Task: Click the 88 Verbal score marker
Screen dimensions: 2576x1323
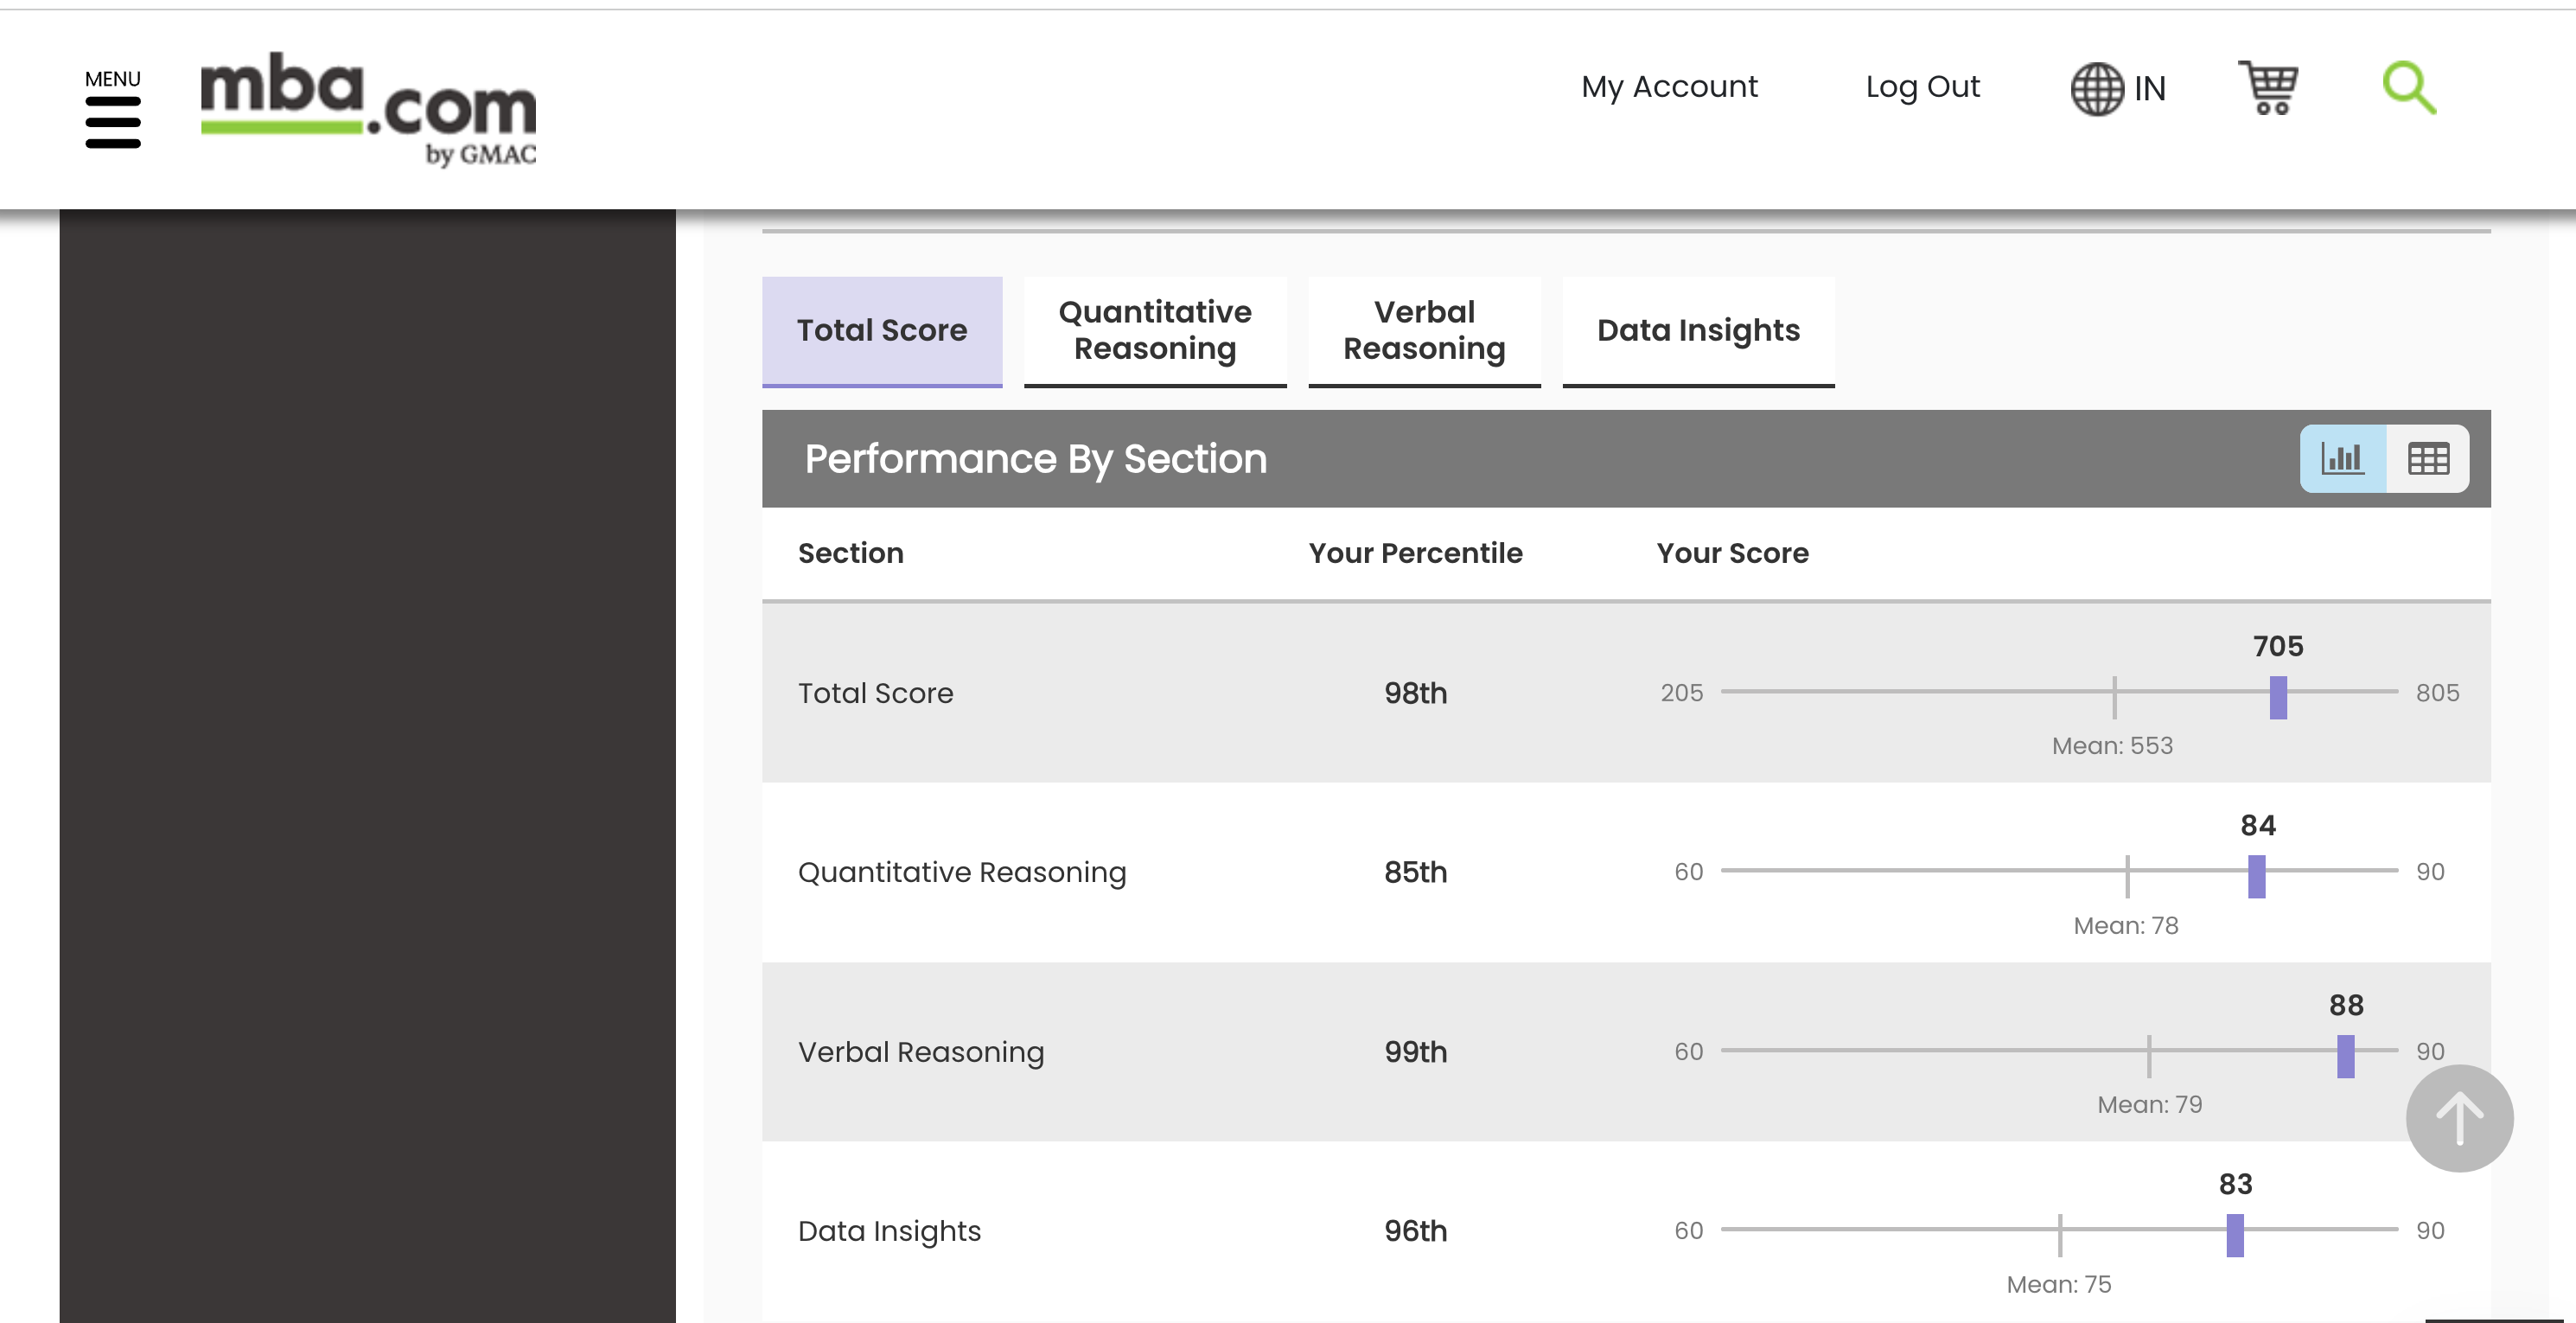Action: (x=2345, y=1056)
